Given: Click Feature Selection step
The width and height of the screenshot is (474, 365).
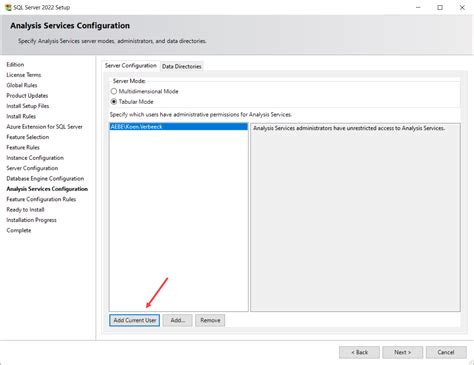Looking at the screenshot, I should pyautogui.click(x=28, y=137).
